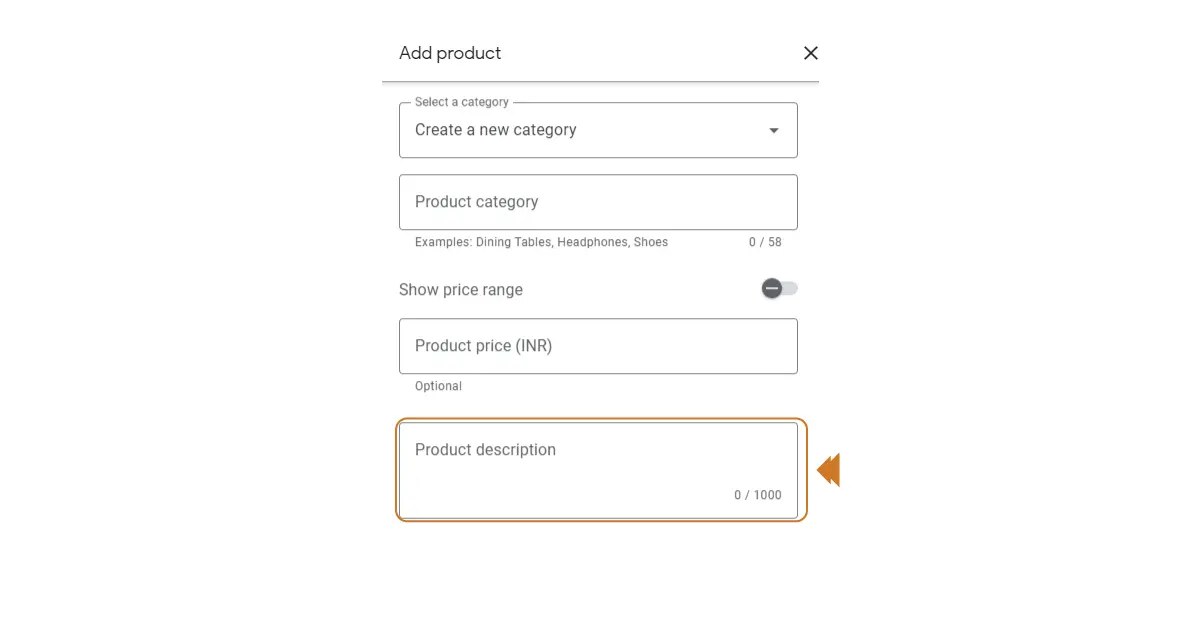Click the "Examples: Dining Tables, Headphones, Shoes" hint
The height and width of the screenshot is (628, 1200).
point(541,242)
